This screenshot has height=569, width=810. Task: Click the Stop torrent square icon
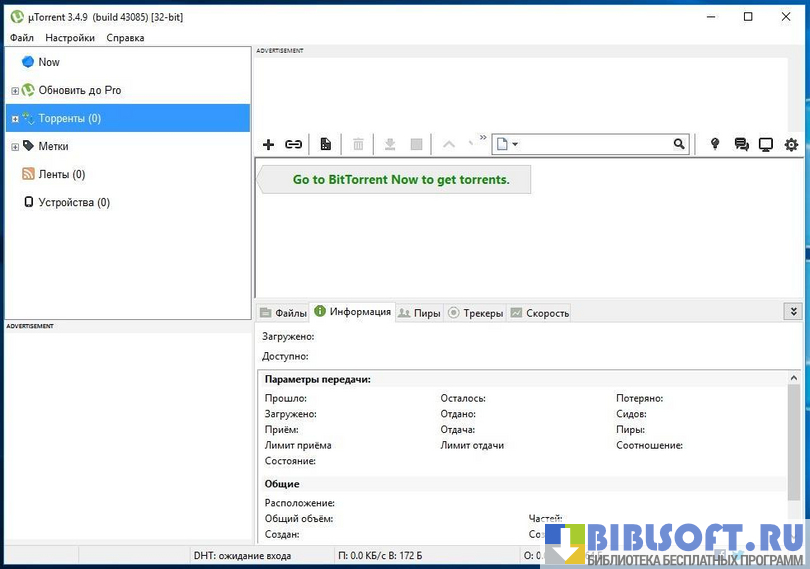417,145
